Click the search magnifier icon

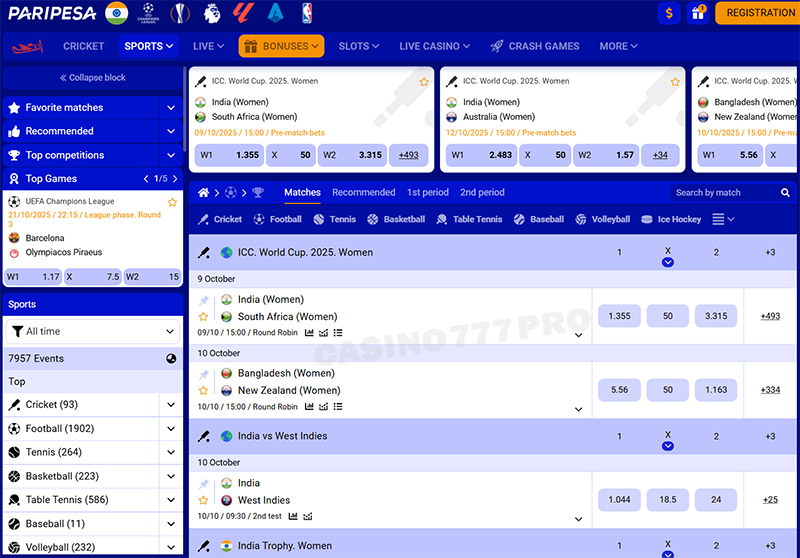pyautogui.click(x=785, y=192)
